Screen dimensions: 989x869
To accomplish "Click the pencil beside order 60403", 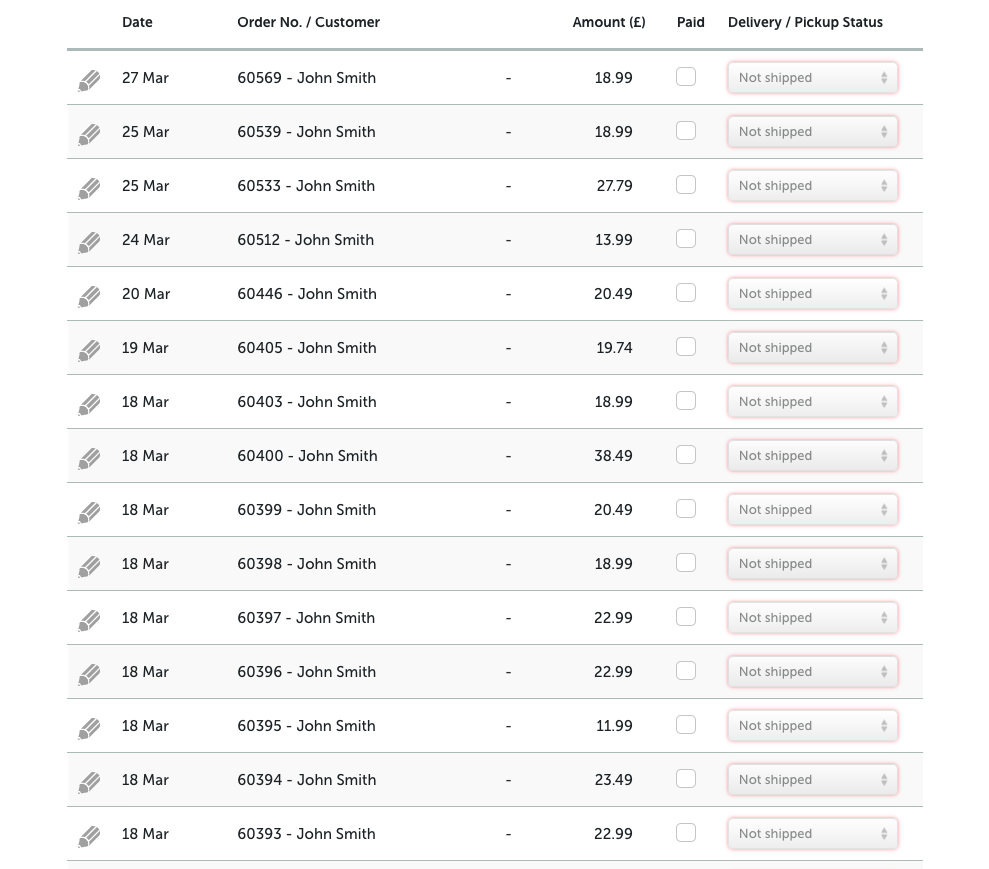I will point(89,405).
